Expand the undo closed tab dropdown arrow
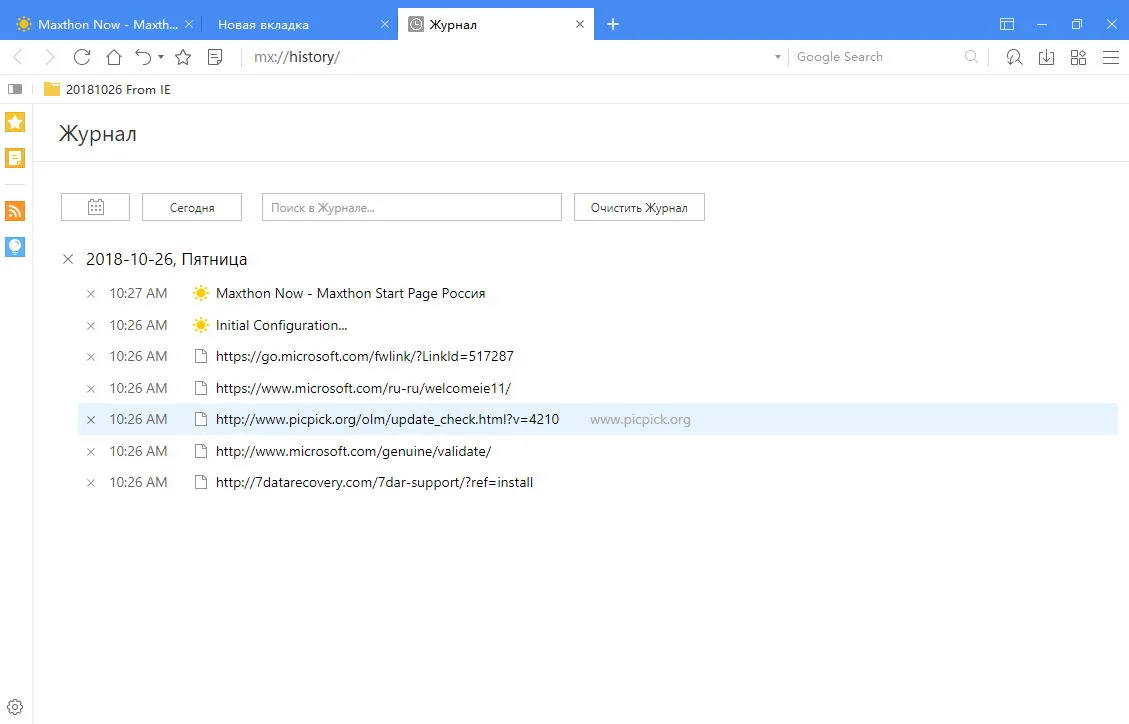The width and height of the screenshot is (1129, 724). (x=161, y=57)
